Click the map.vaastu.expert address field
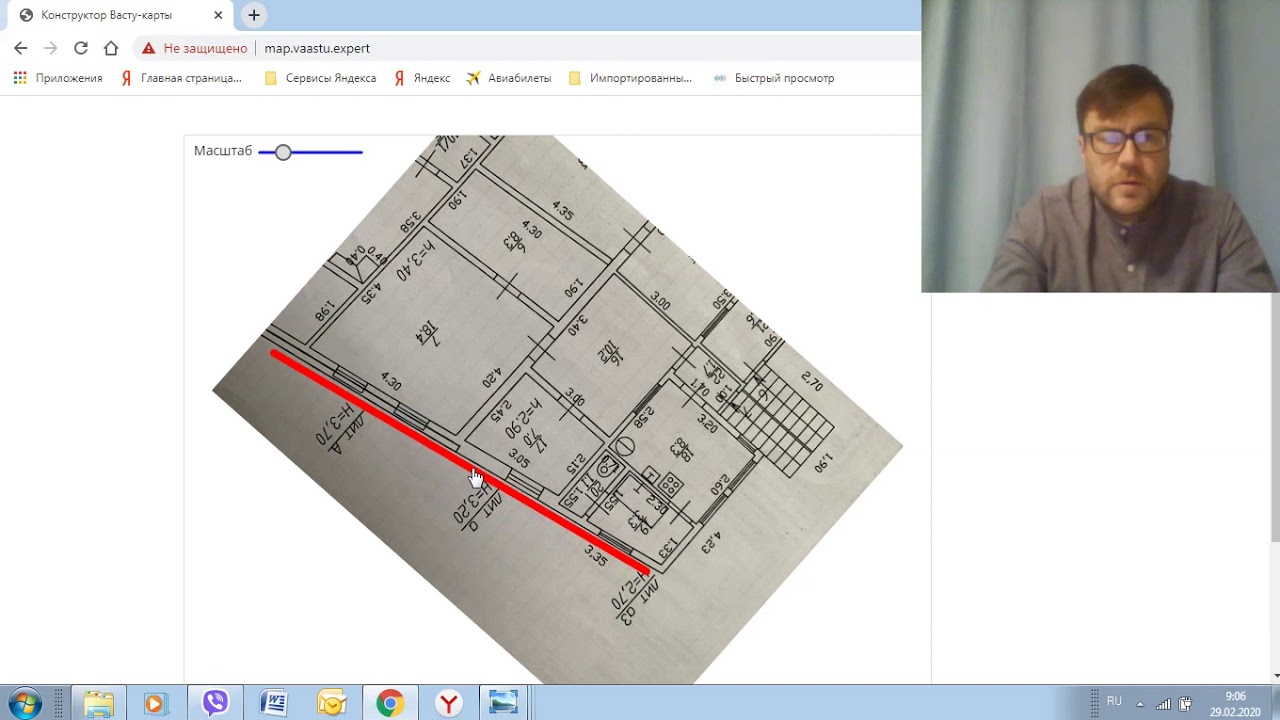Screen dimensions: 1280x720 click(x=317, y=48)
